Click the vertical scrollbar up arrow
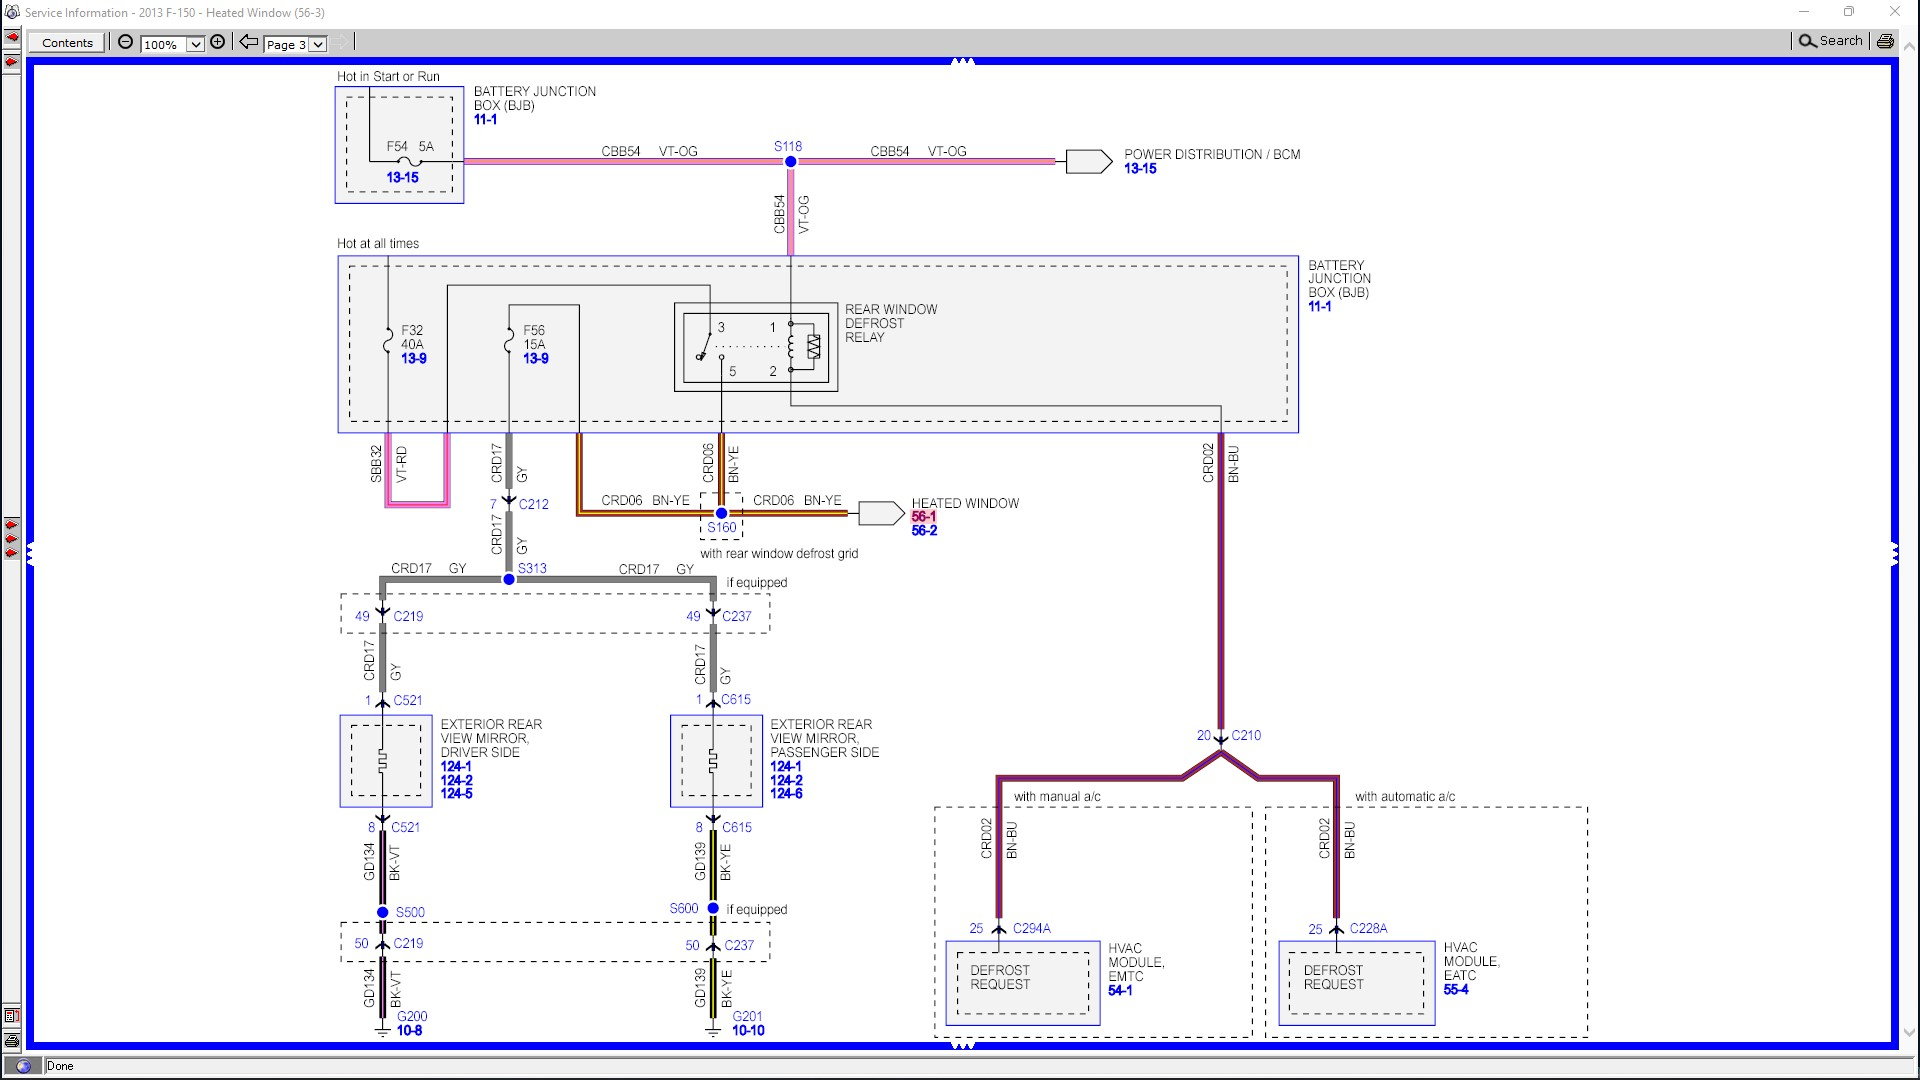The width and height of the screenshot is (1920, 1080). tap(1909, 45)
